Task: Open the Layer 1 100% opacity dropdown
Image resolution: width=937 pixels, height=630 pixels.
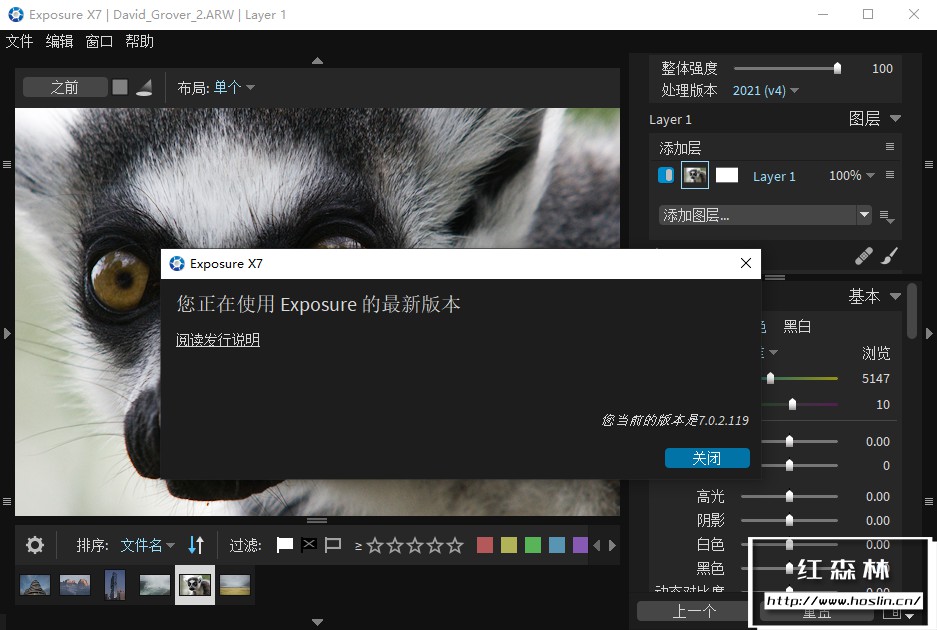Action: pyautogui.click(x=852, y=175)
